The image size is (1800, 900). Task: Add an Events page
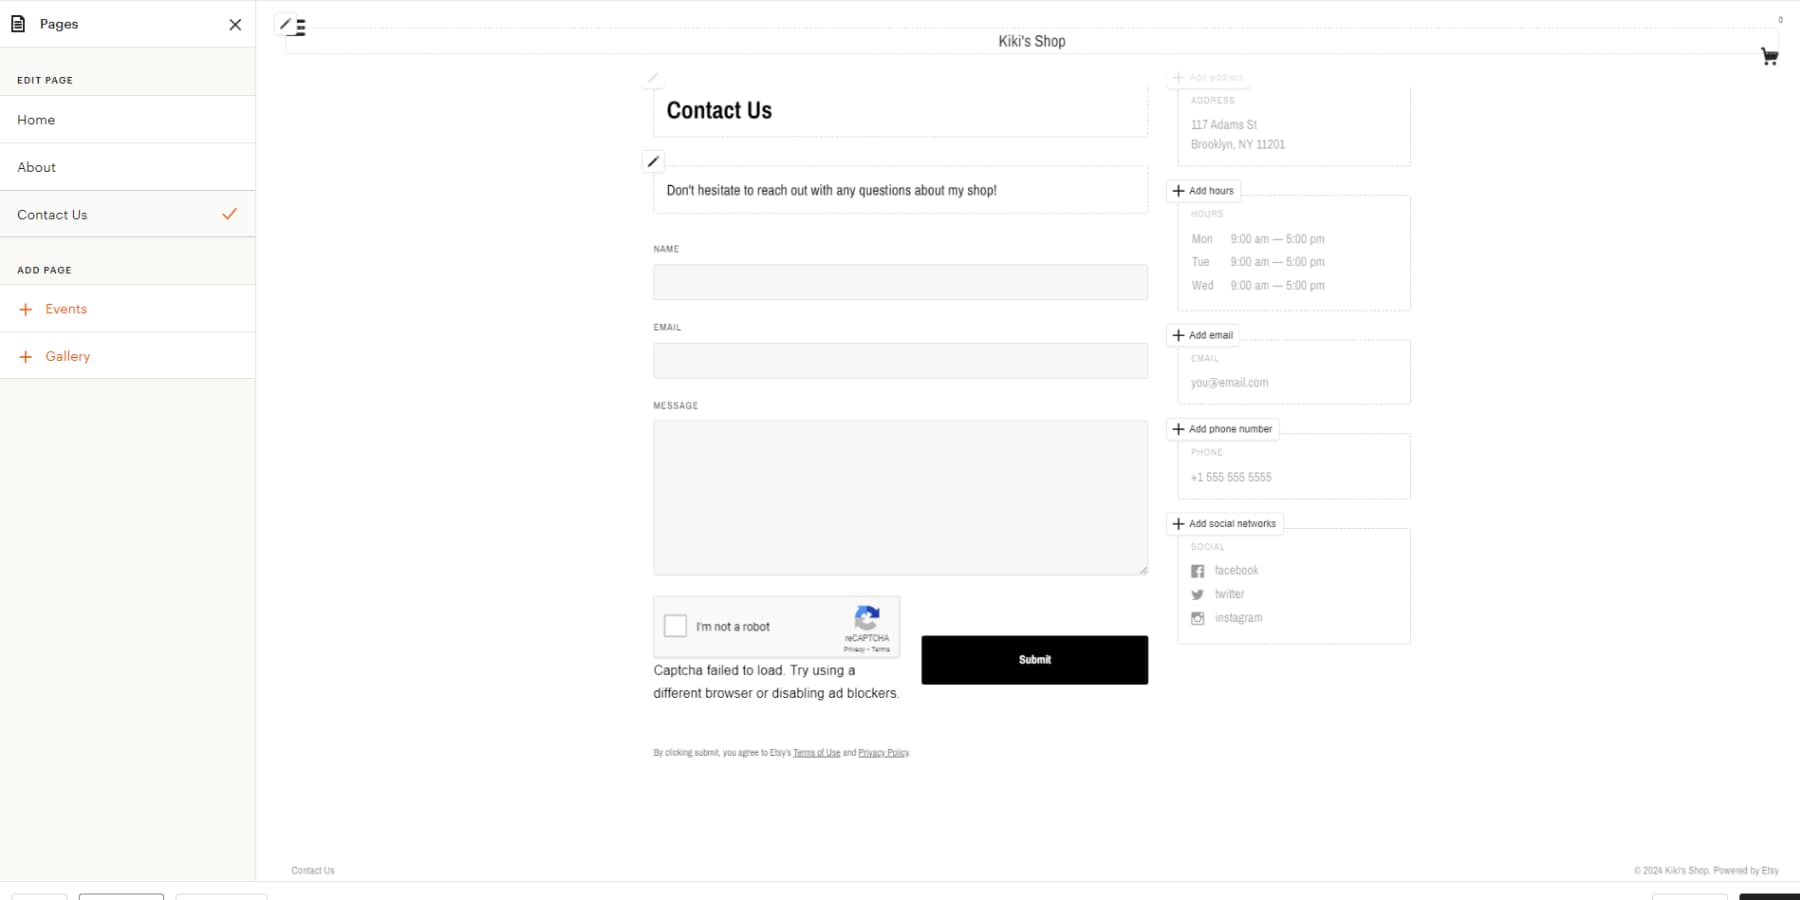point(66,308)
